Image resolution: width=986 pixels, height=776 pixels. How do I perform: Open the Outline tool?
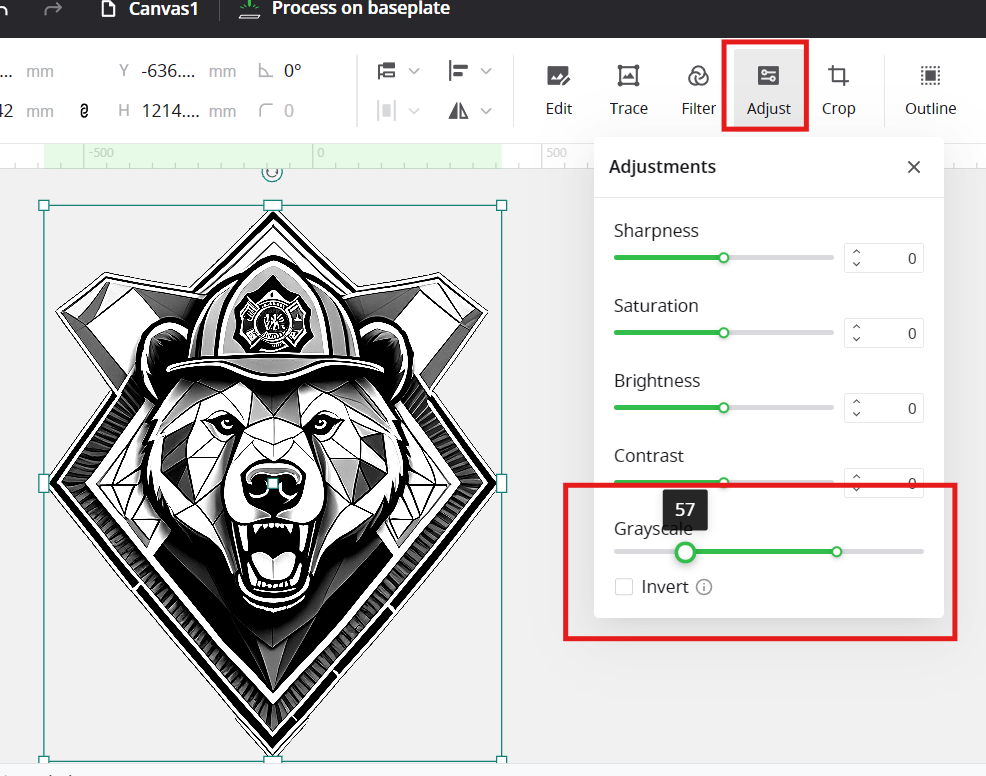[x=930, y=90]
